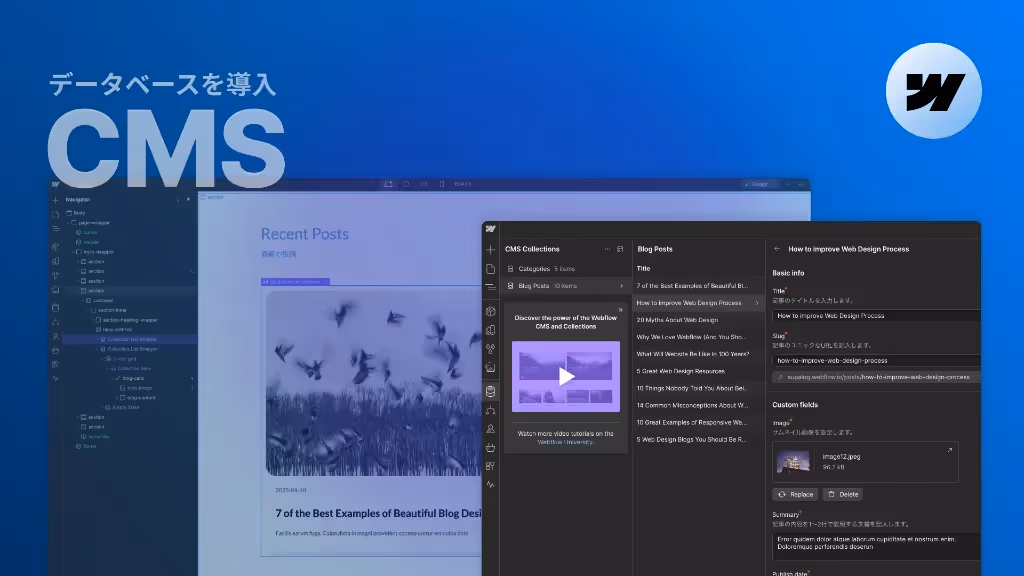
Task: Open CMS Collections more options menu
Action: point(607,249)
